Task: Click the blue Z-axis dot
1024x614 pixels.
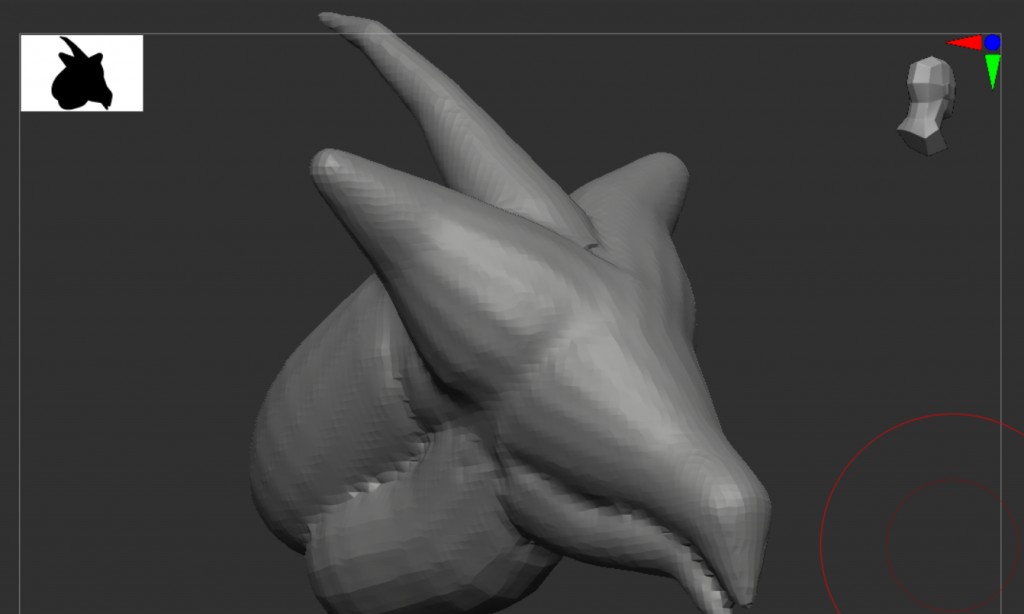Action: [x=993, y=42]
